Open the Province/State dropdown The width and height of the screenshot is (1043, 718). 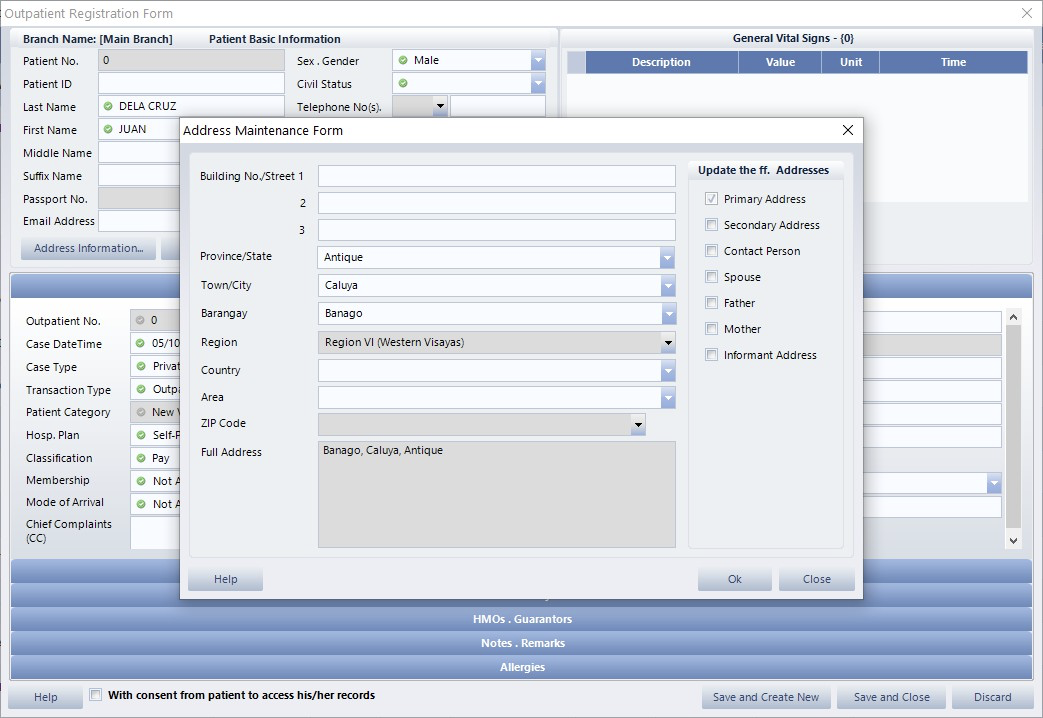click(x=667, y=258)
